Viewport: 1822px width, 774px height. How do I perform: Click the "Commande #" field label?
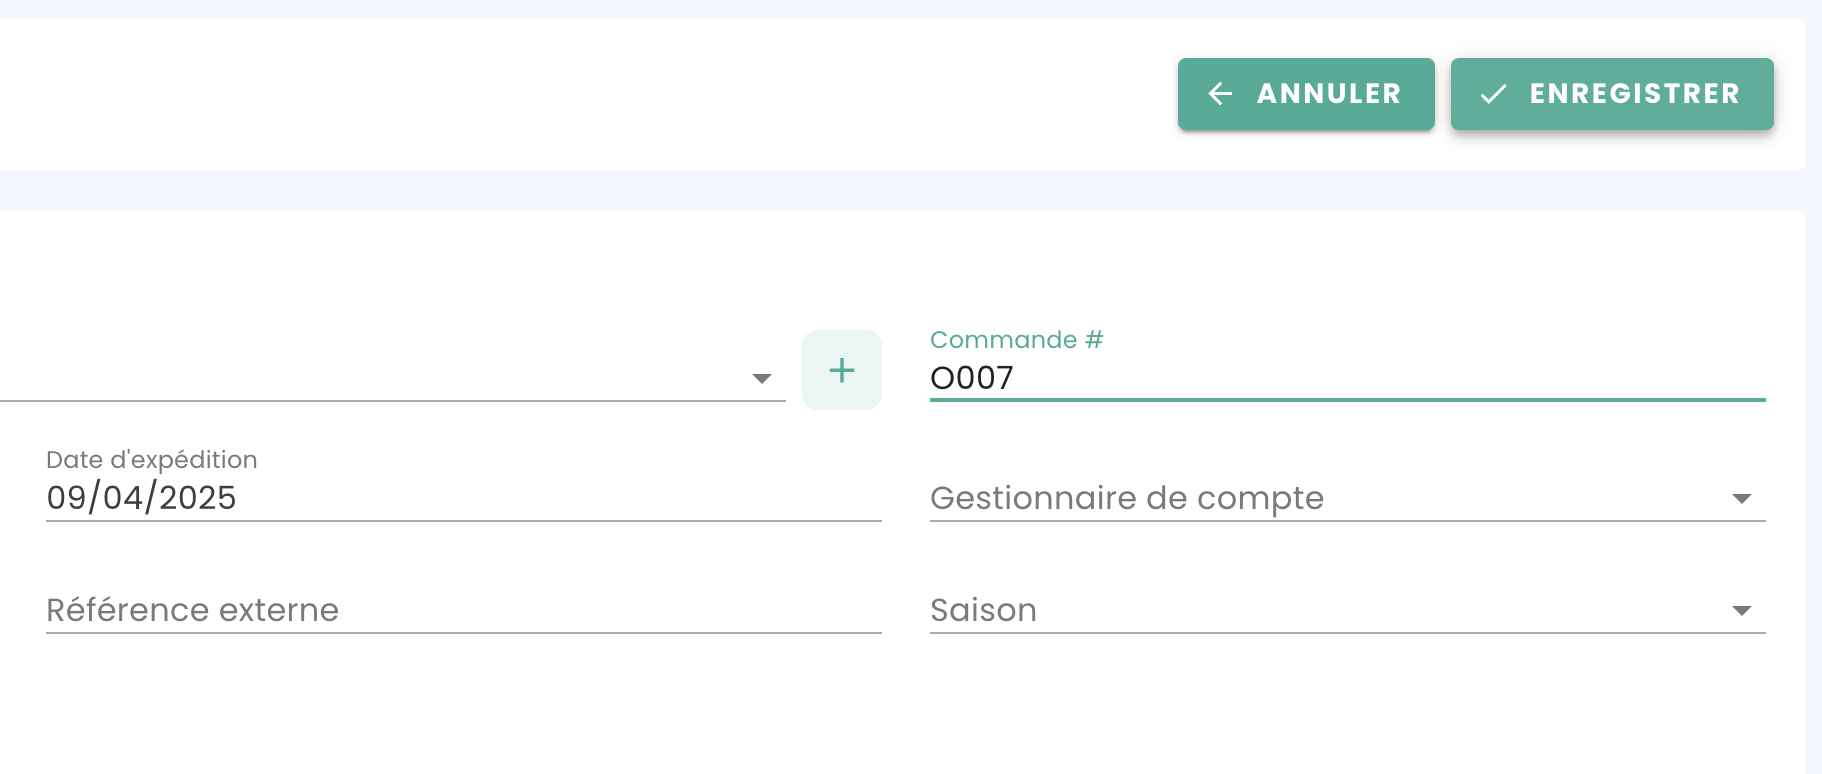(x=1016, y=340)
